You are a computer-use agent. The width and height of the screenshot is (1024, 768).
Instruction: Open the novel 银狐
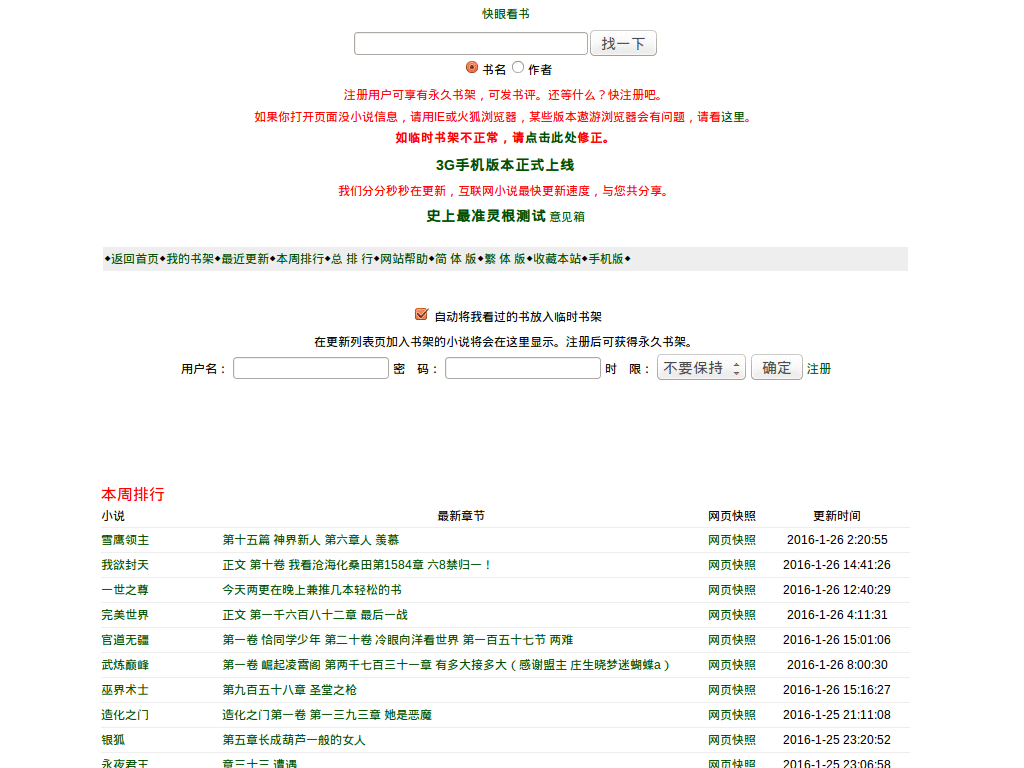coord(113,740)
